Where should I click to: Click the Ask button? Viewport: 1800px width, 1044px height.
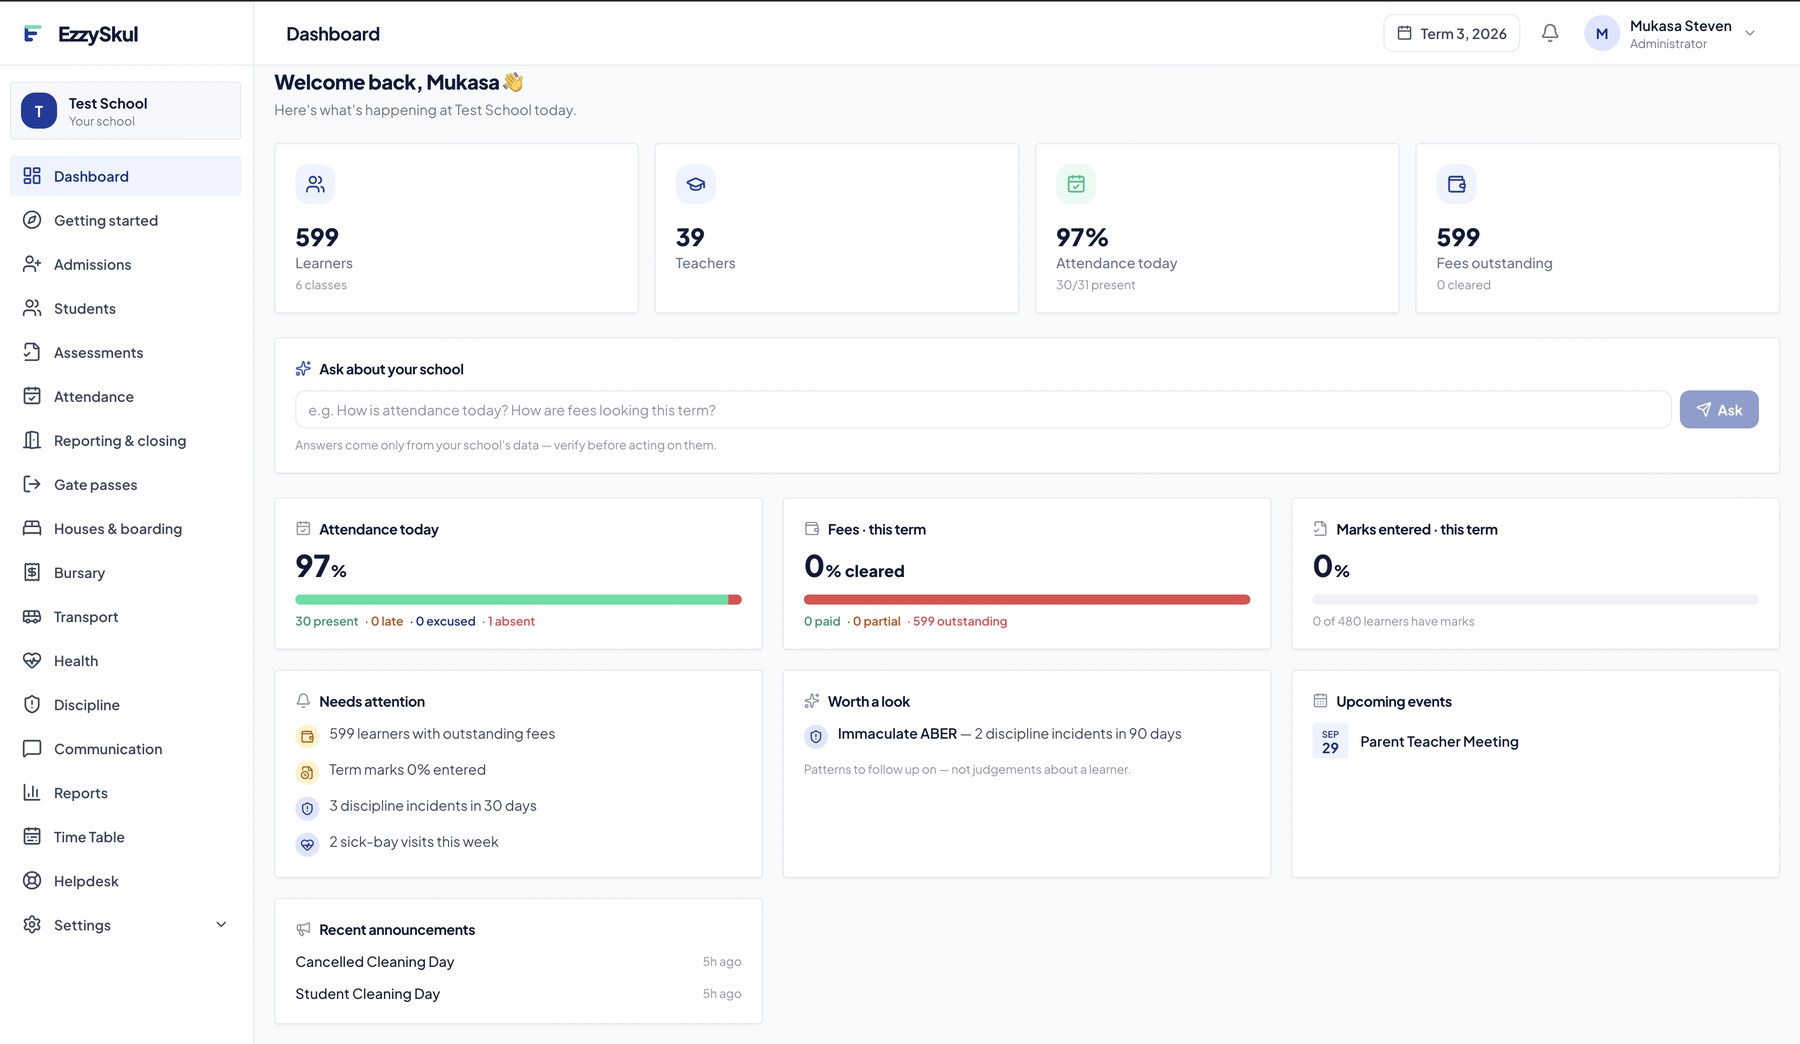(x=1718, y=409)
